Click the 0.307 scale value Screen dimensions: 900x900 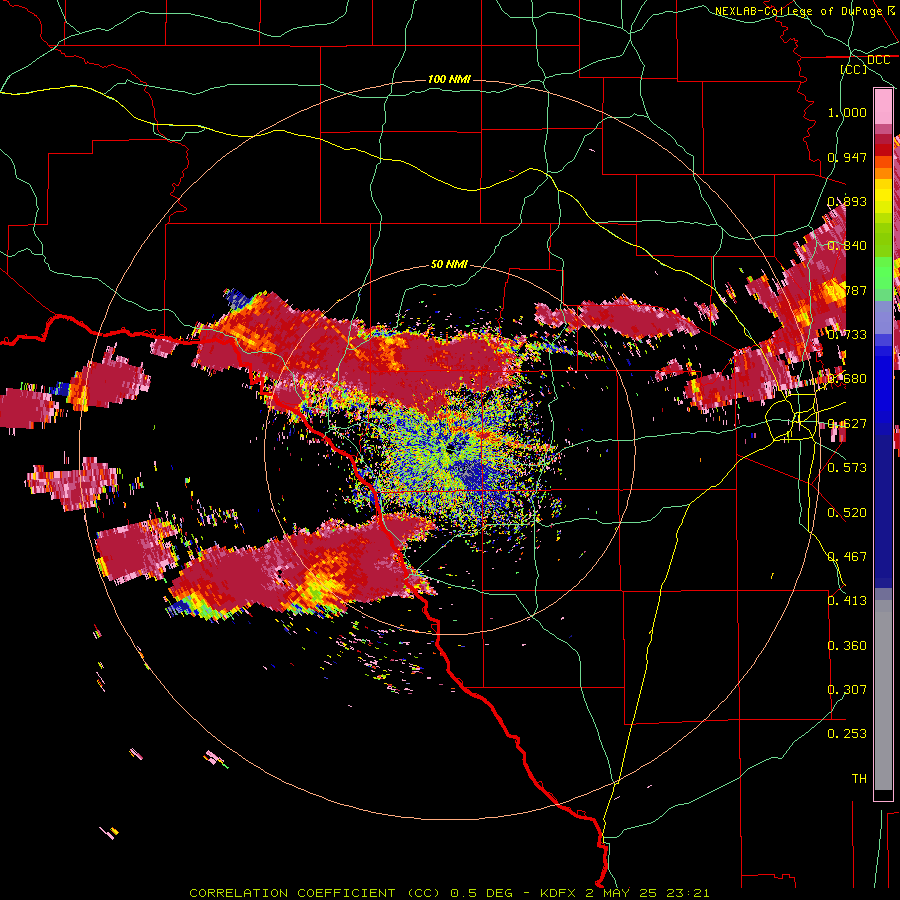pos(847,690)
